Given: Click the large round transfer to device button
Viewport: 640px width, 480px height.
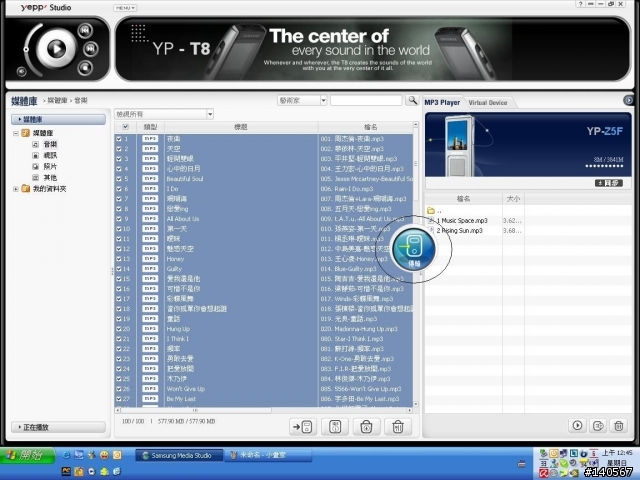Looking at the screenshot, I should (414, 249).
